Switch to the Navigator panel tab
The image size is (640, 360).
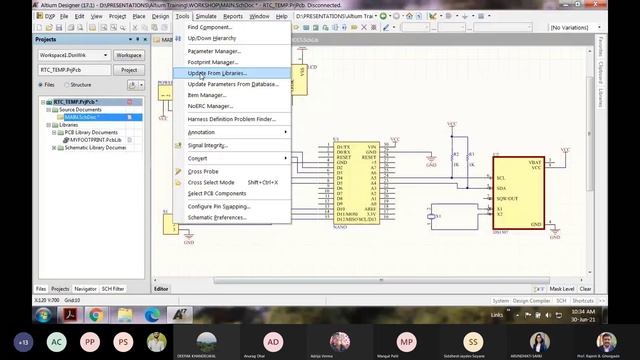point(85,289)
